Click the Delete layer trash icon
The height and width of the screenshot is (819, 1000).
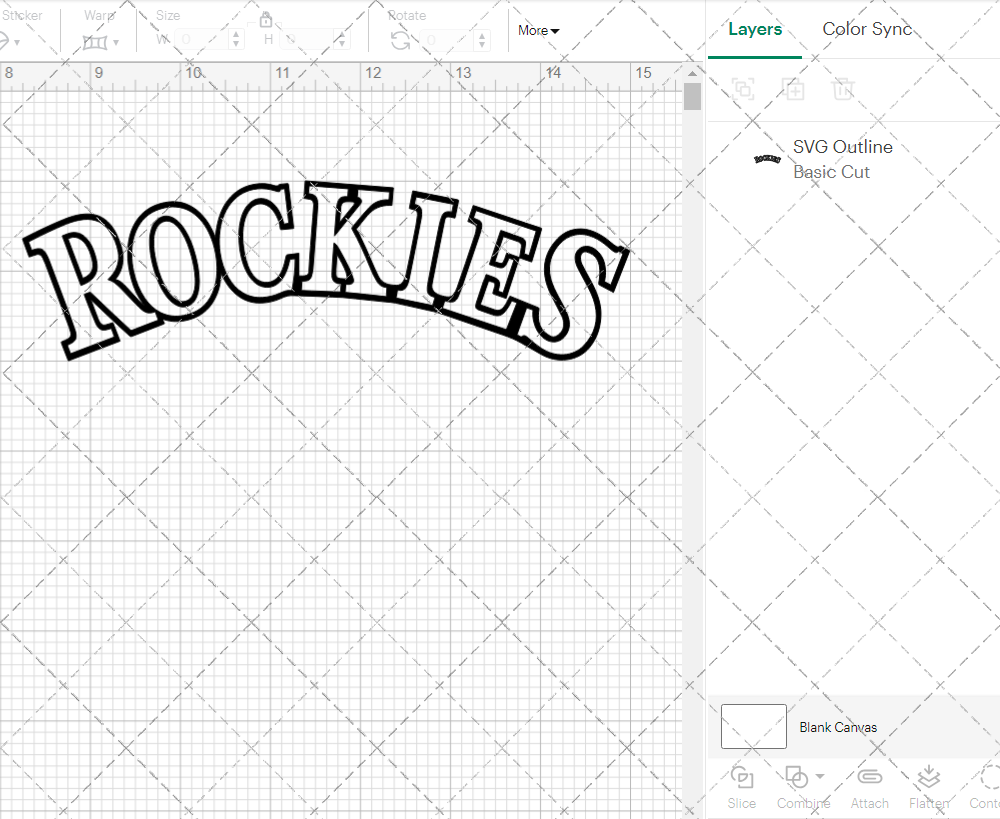(842, 89)
